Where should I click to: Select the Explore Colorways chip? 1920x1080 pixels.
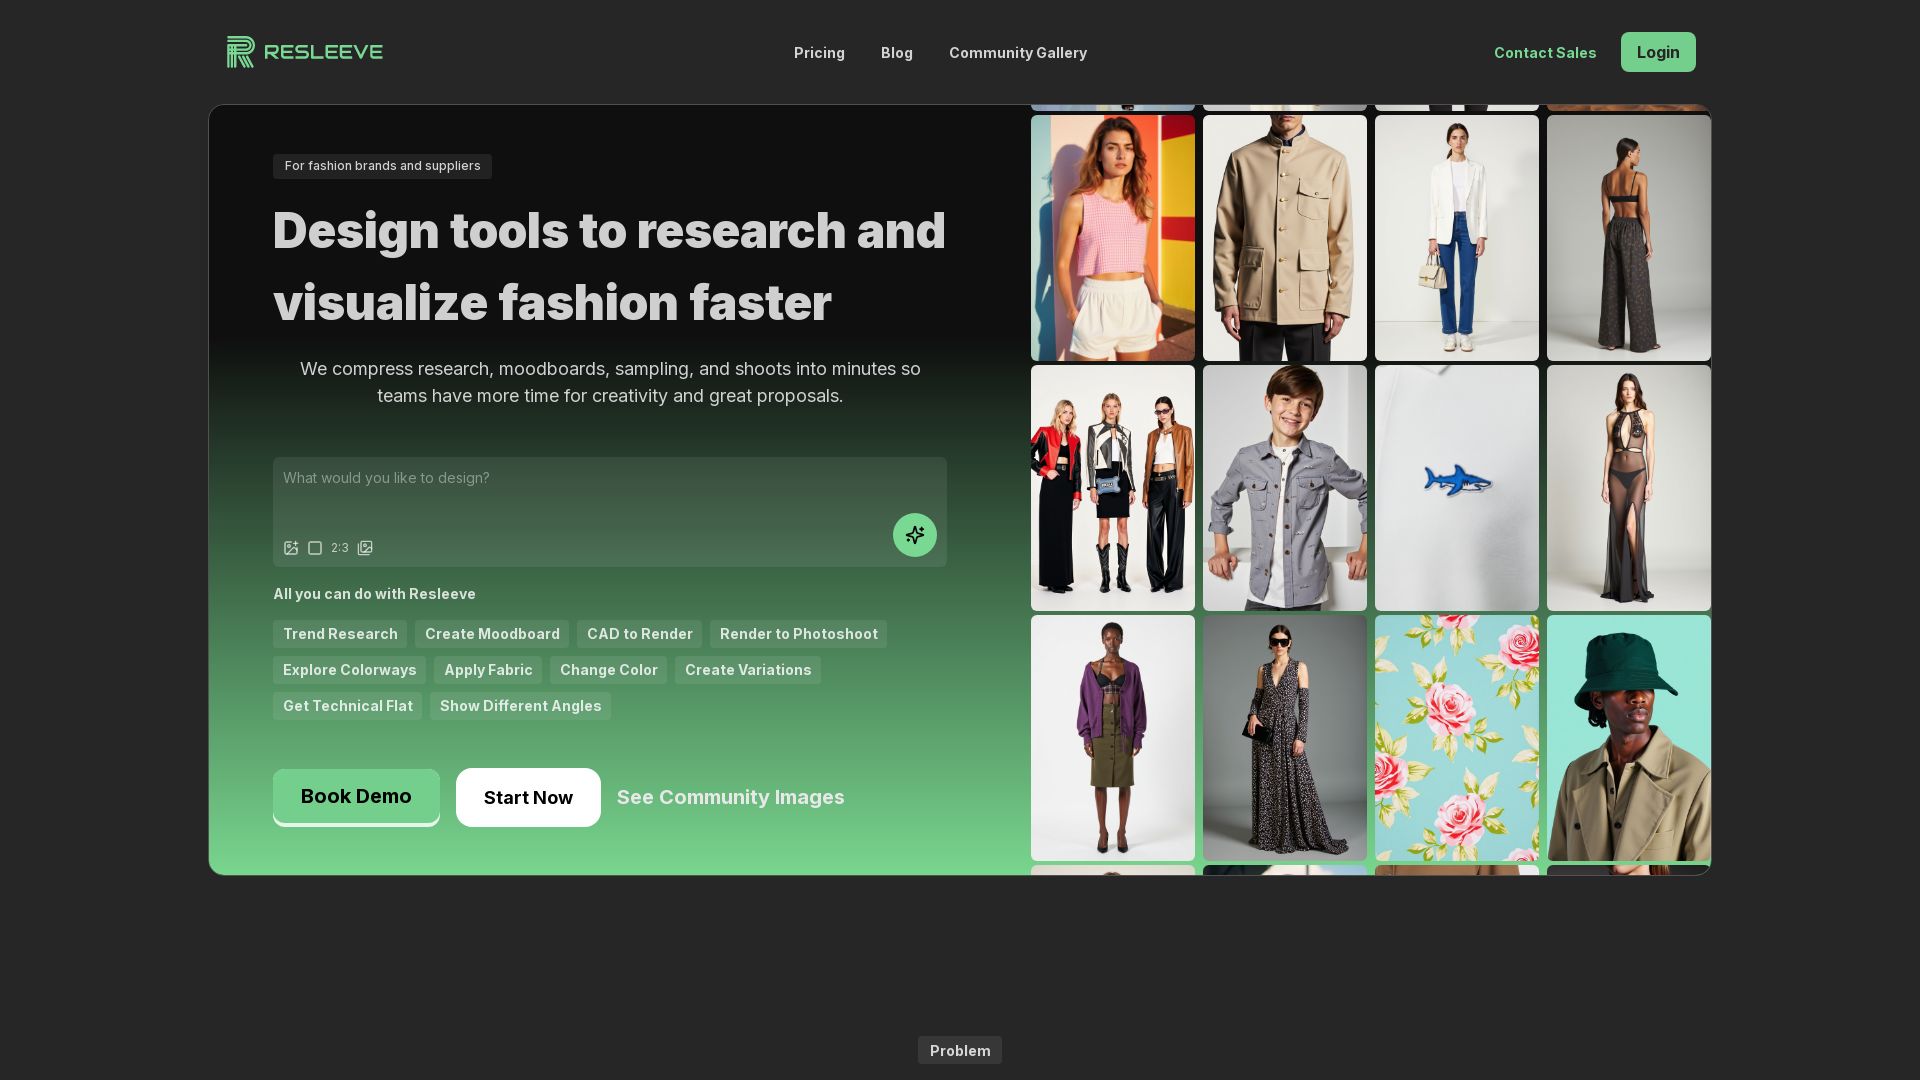pyautogui.click(x=349, y=670)
